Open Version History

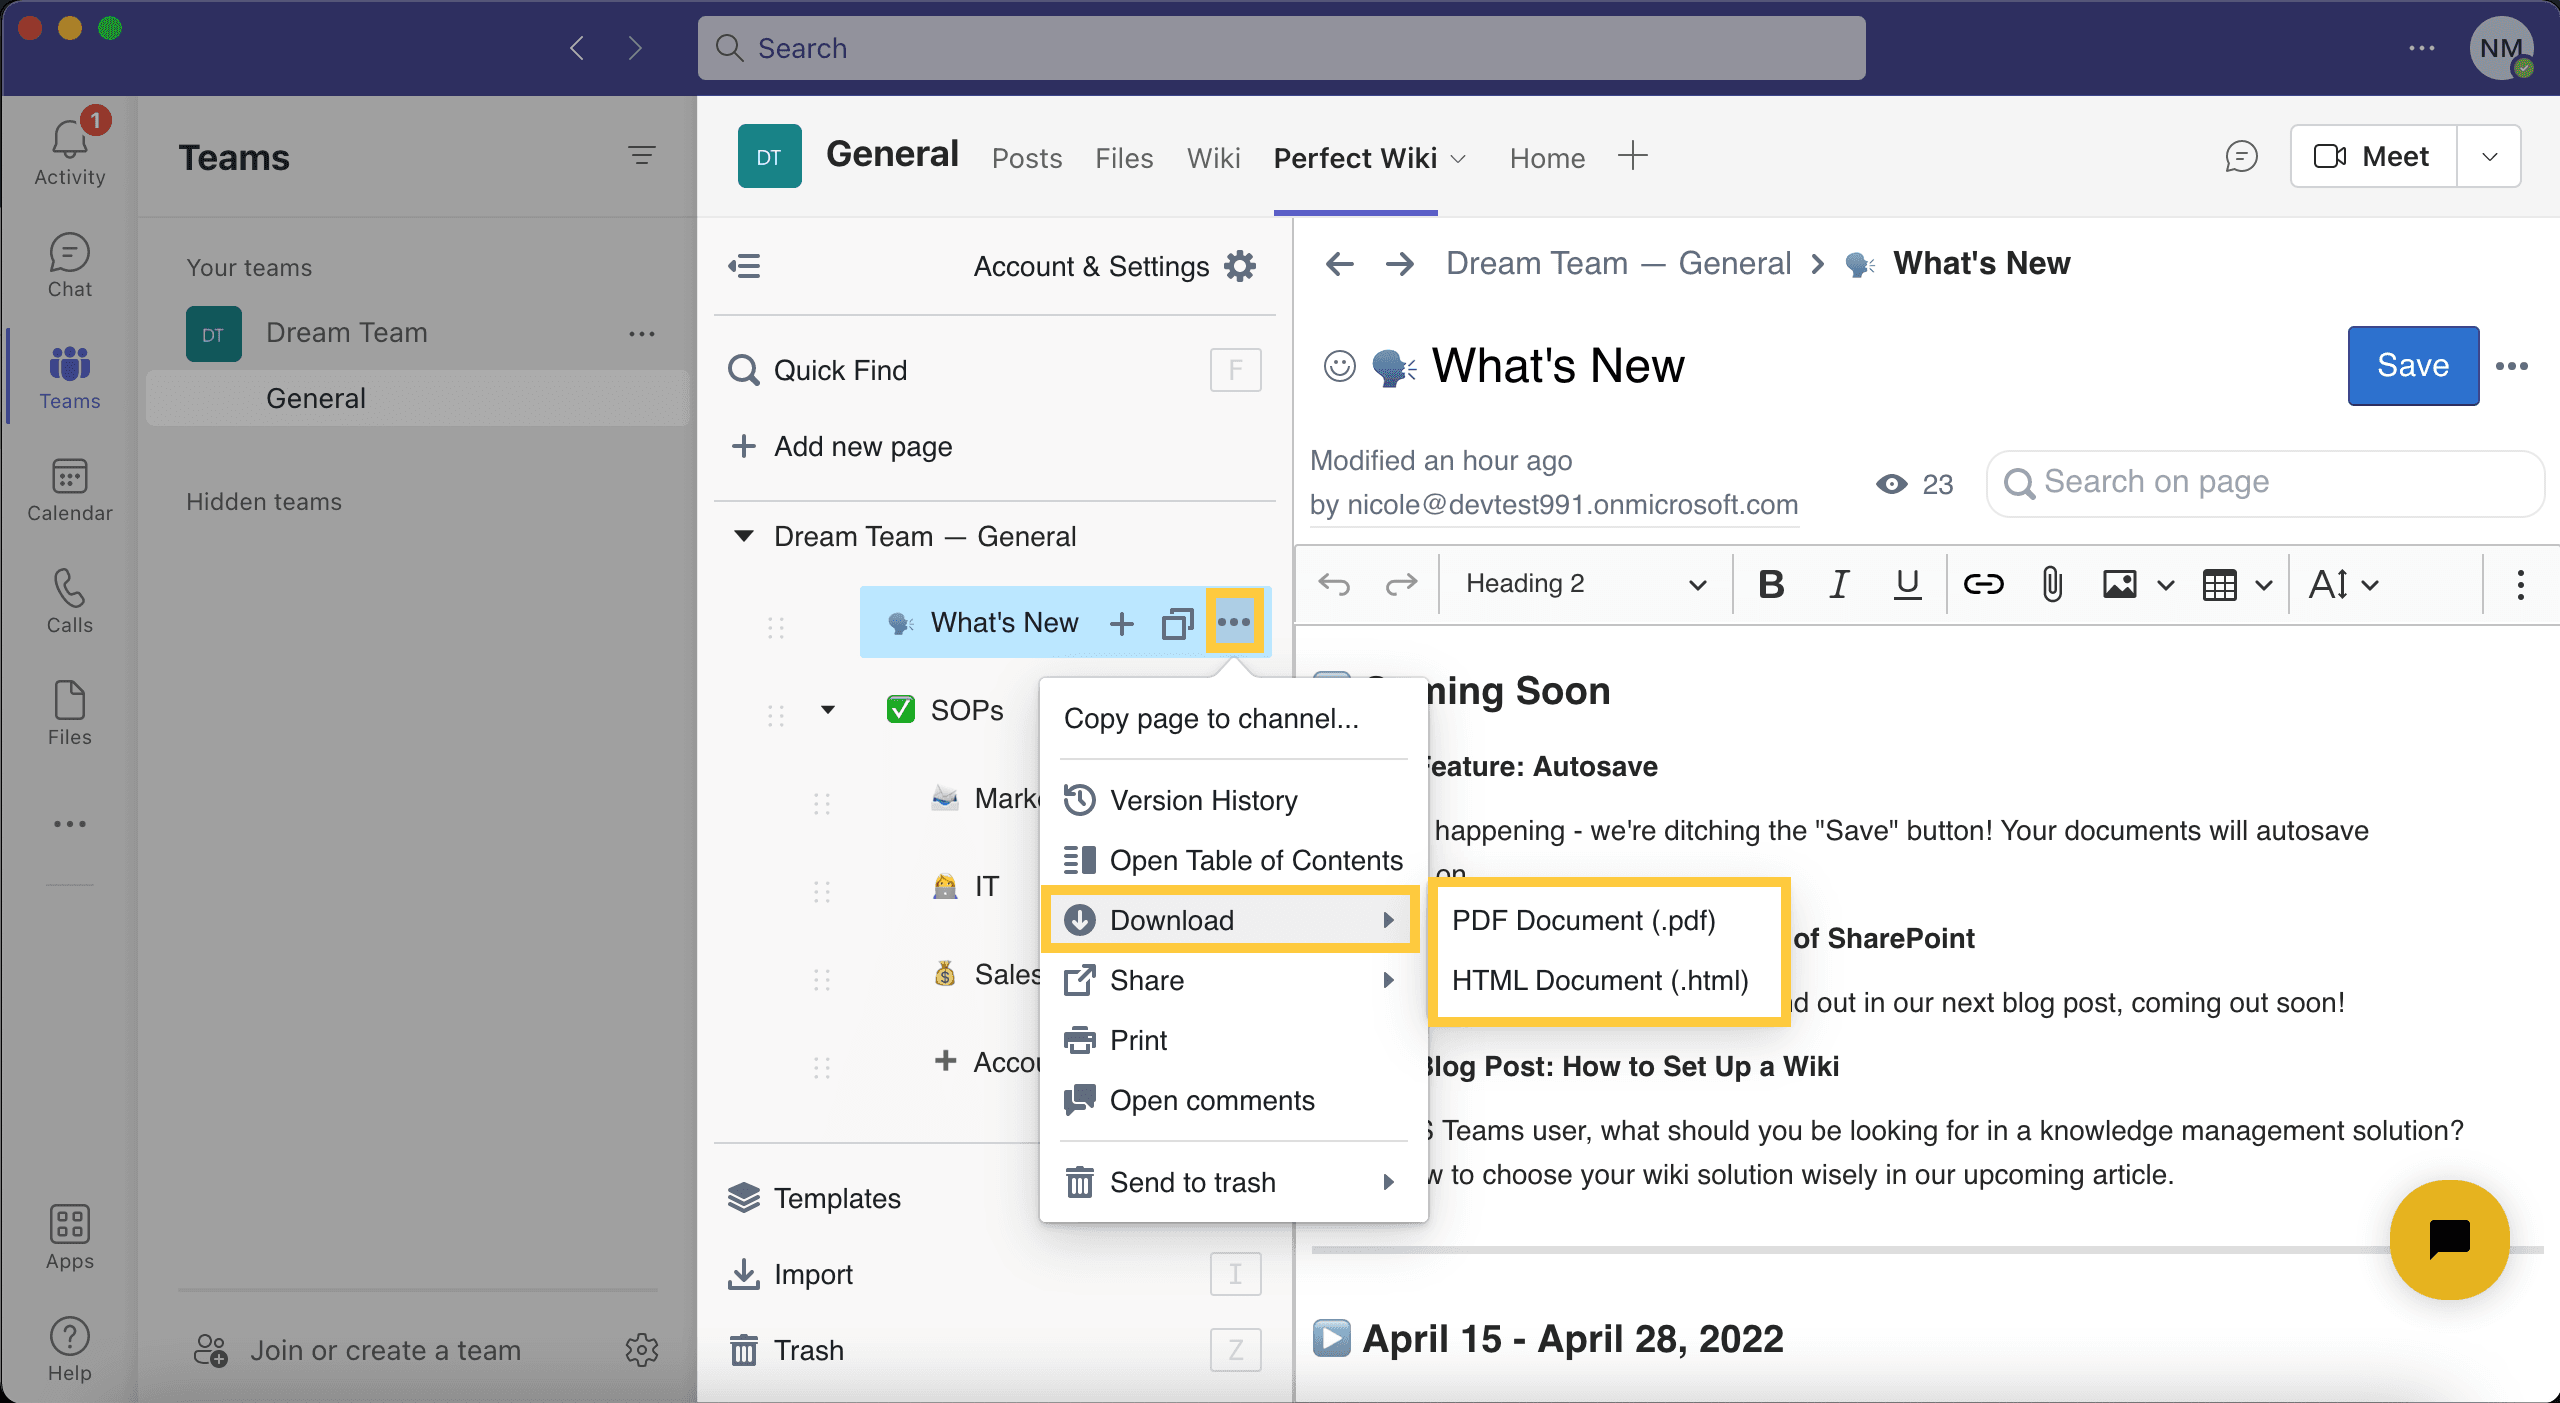point(1234,800)
